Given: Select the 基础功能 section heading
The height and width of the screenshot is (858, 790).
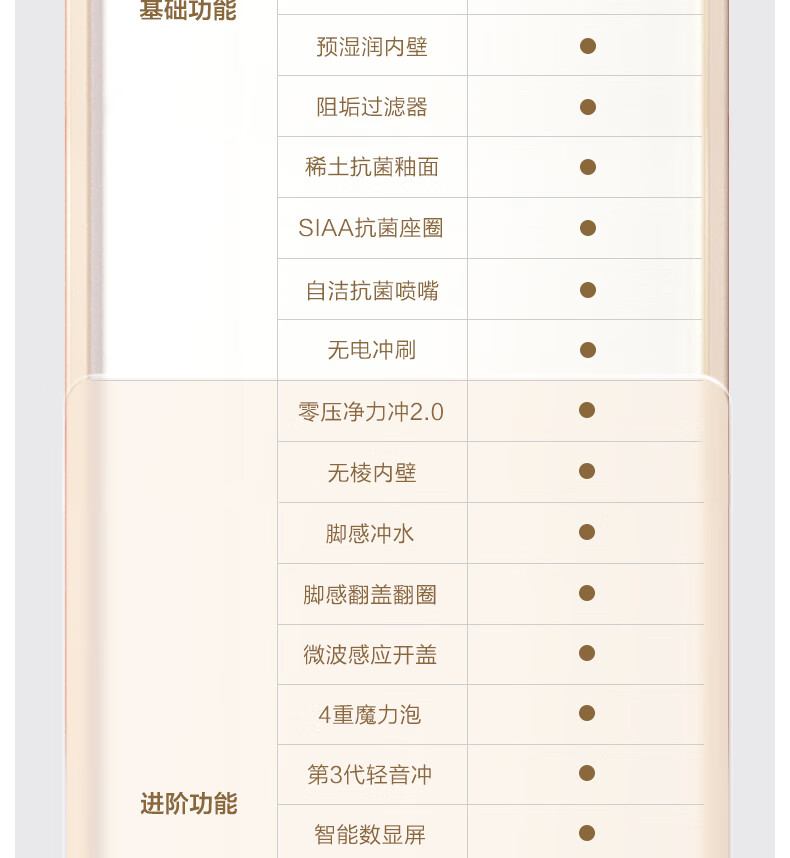Looking at the screenshot, I should [188, 10].
